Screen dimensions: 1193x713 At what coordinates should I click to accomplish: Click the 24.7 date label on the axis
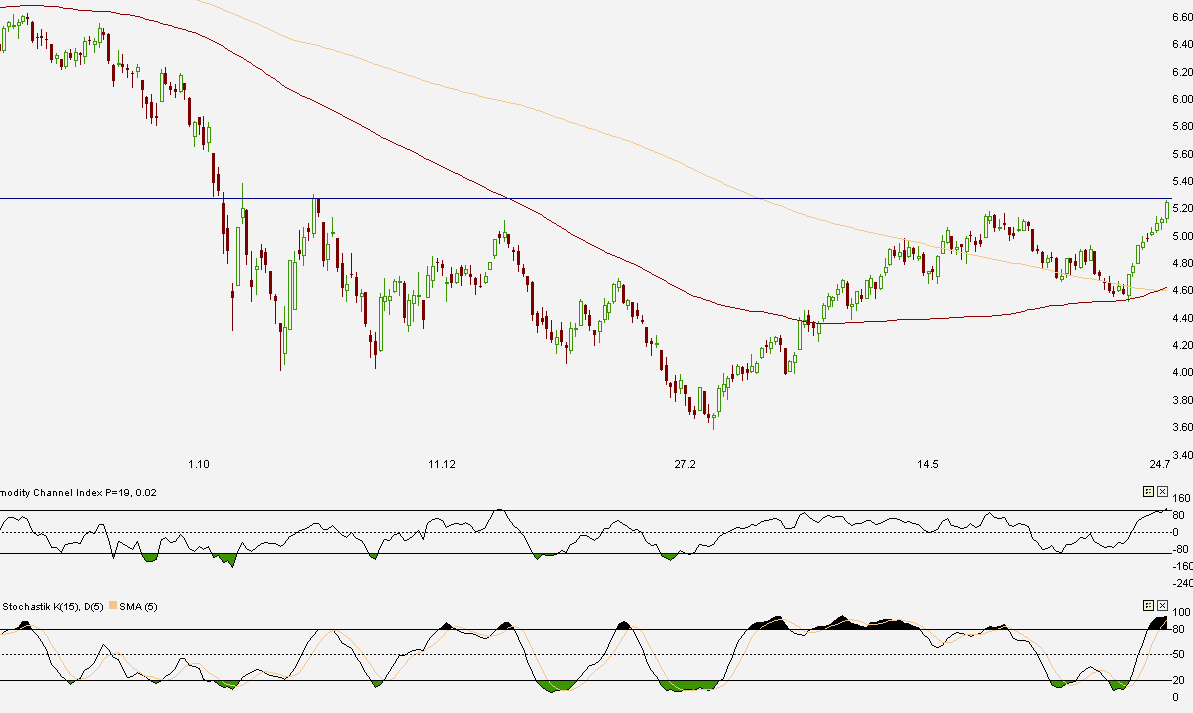click(1158, 464)
